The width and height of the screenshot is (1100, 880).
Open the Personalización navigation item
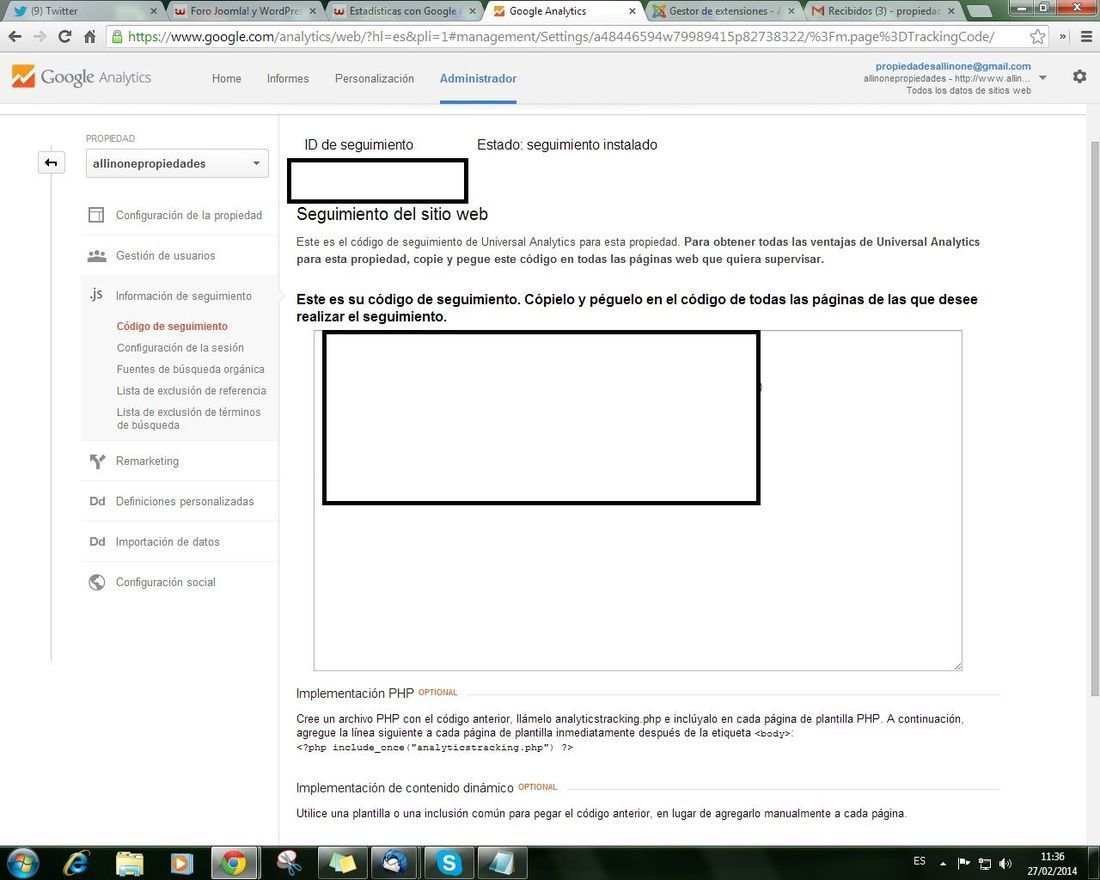pyautogui.click(x=375, y=79)
